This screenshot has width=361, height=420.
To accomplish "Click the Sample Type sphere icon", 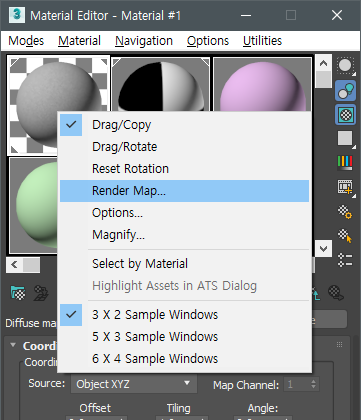I will (345, 66).
